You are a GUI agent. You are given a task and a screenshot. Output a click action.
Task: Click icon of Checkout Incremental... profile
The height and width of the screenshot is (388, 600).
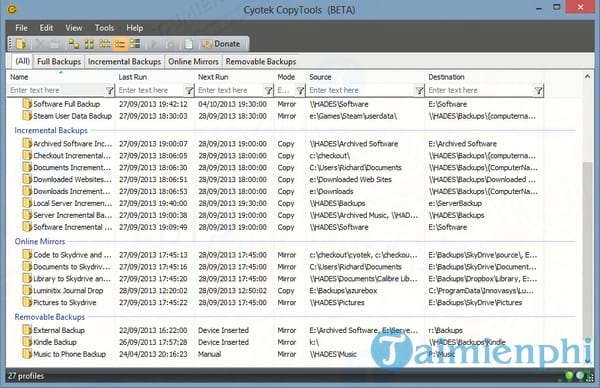click(x=27, y=155)
